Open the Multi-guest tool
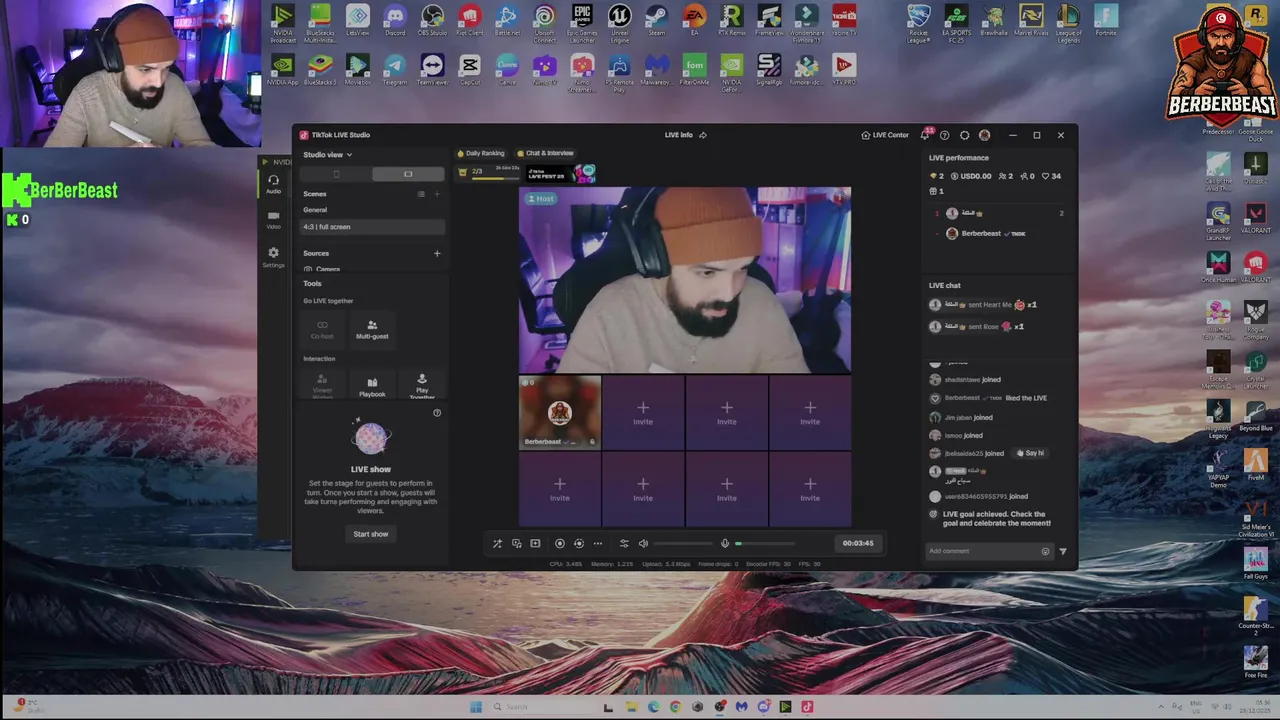Screen dimensions: 1280x720 click(372, 329)
